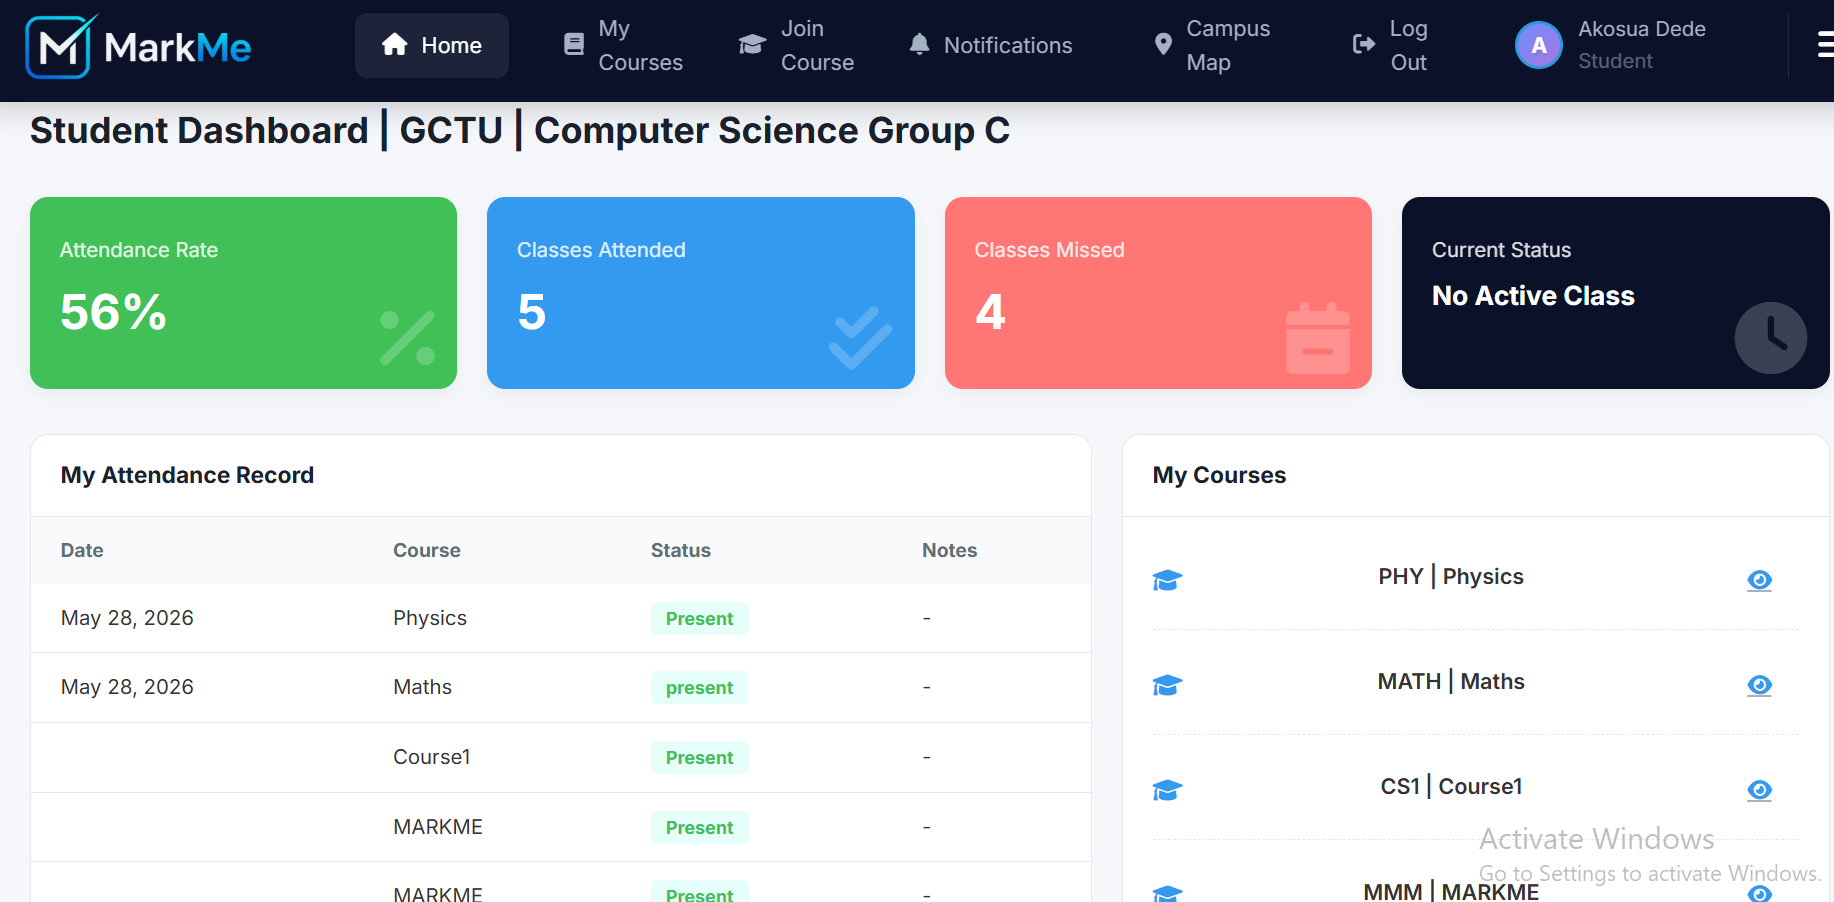The width and height of the screenshot is (1834, 902).
Task: Click the graduation cap icon beside Join Course
Action: pos(752,44)
